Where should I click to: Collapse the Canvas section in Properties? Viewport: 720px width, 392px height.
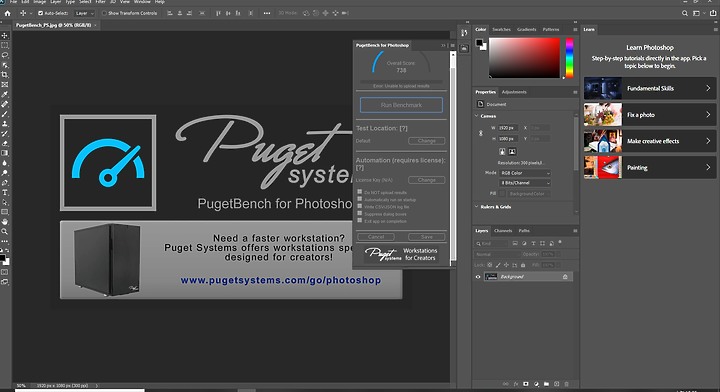tap(476, 116)
